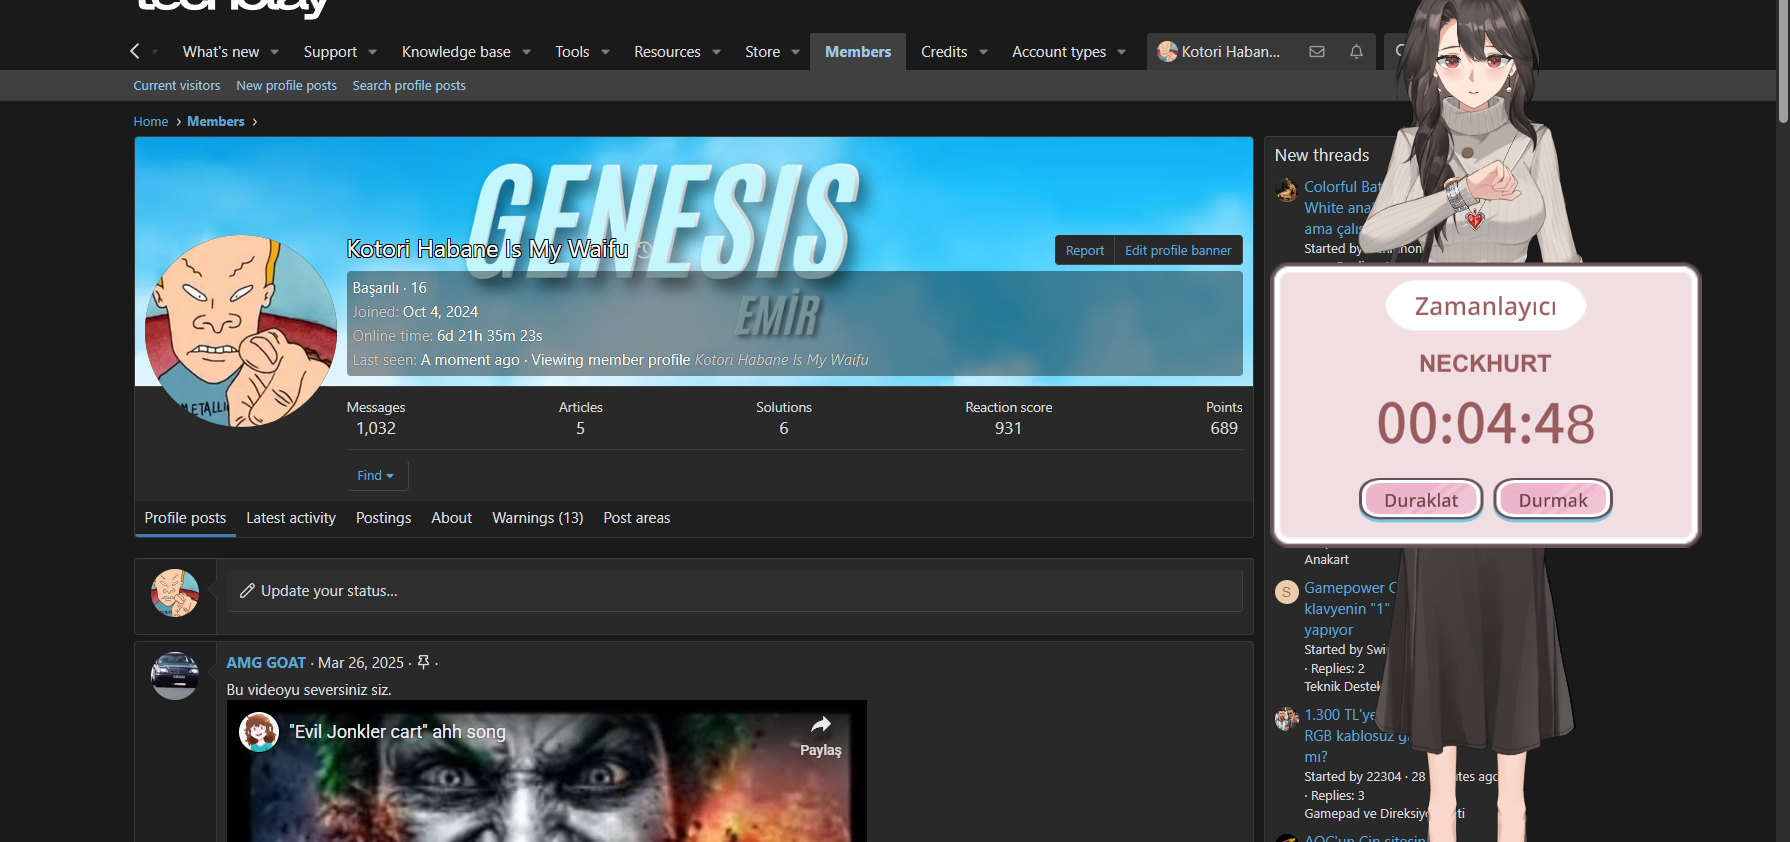Open the alerts bell icon

(1356, 52)
